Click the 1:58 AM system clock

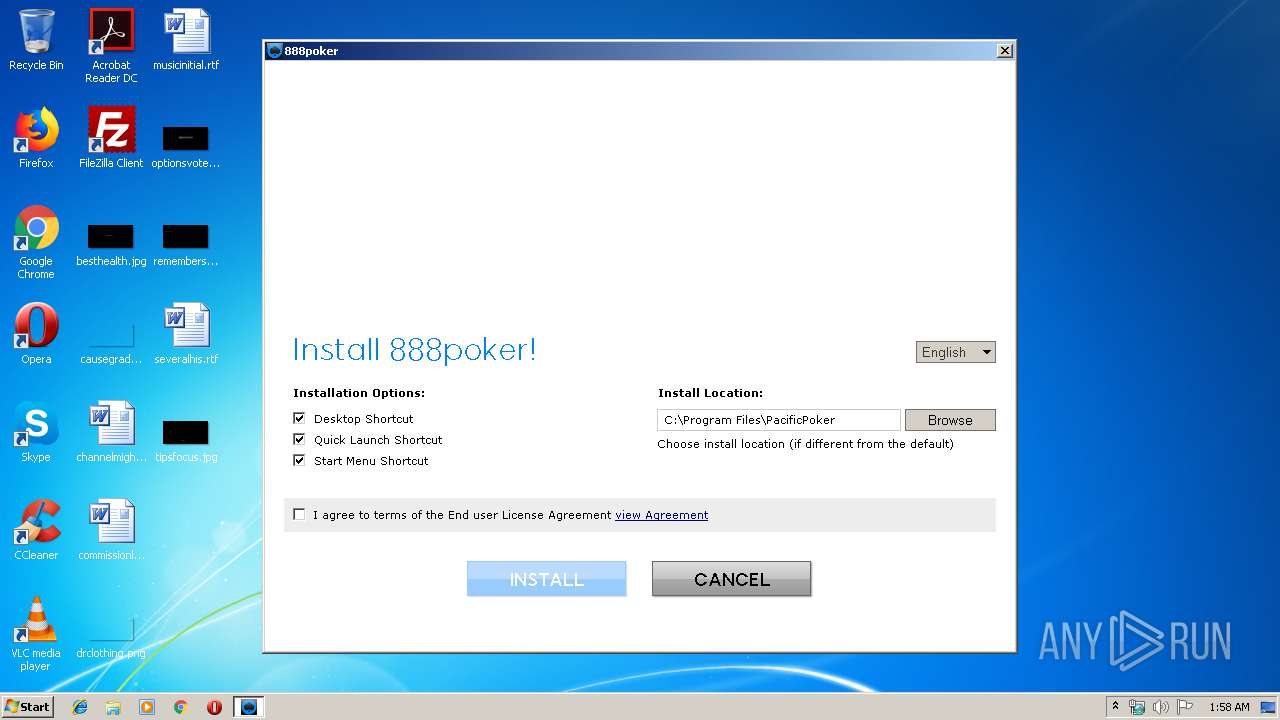1229,707
